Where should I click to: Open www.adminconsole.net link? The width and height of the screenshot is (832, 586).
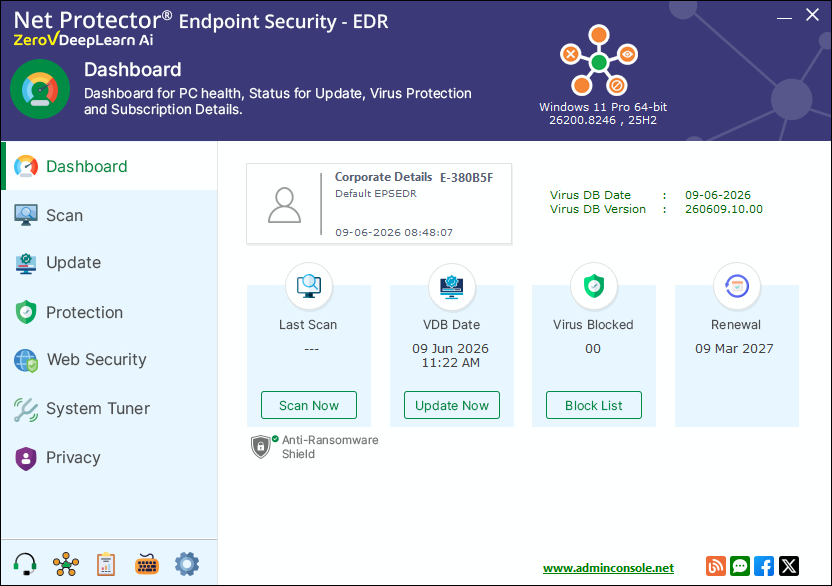(x=608, y=568)
